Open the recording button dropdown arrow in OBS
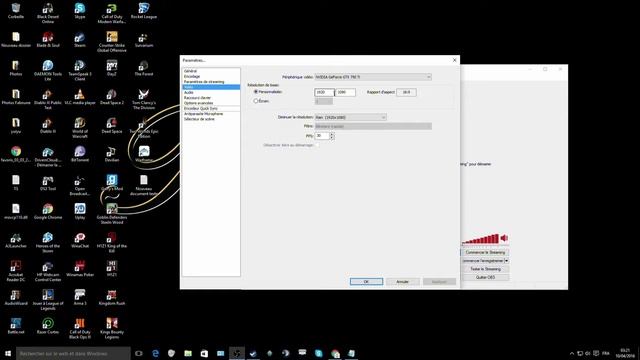Image resolution: width=640 pixels, height=360 pixels. click(507, 260)
